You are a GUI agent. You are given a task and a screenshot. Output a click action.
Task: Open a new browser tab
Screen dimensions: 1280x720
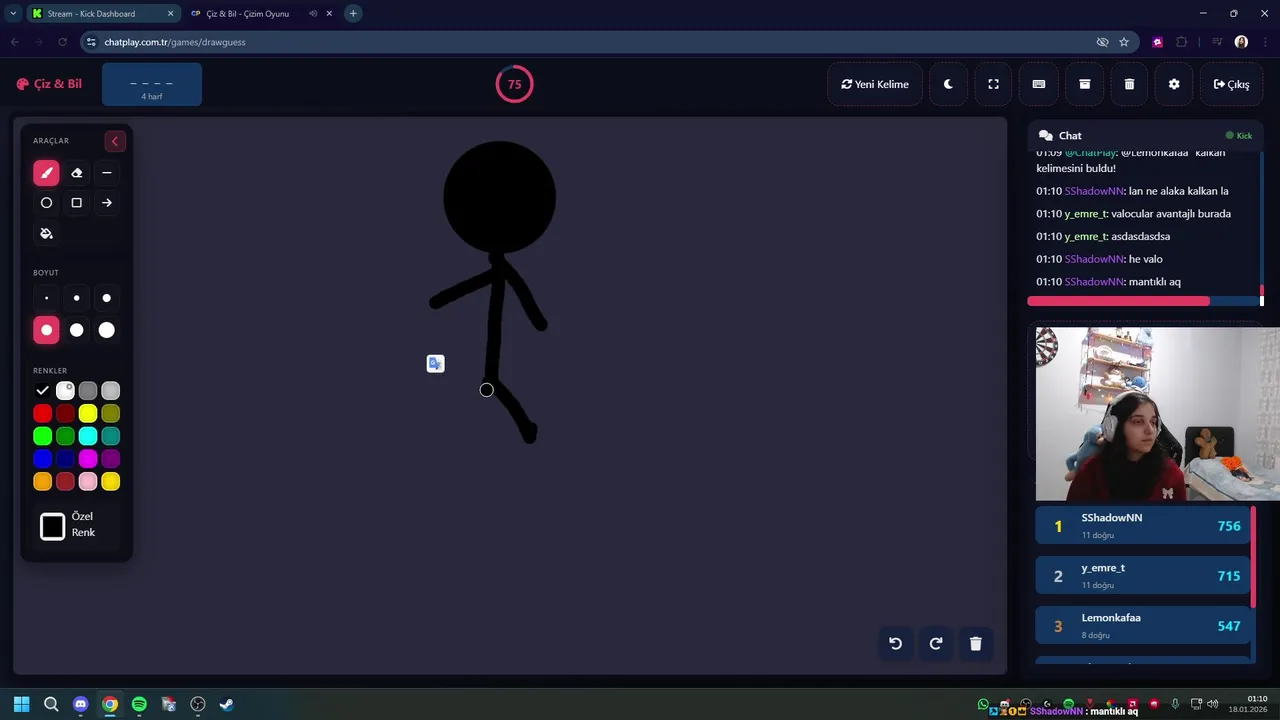tap(353, 14)
